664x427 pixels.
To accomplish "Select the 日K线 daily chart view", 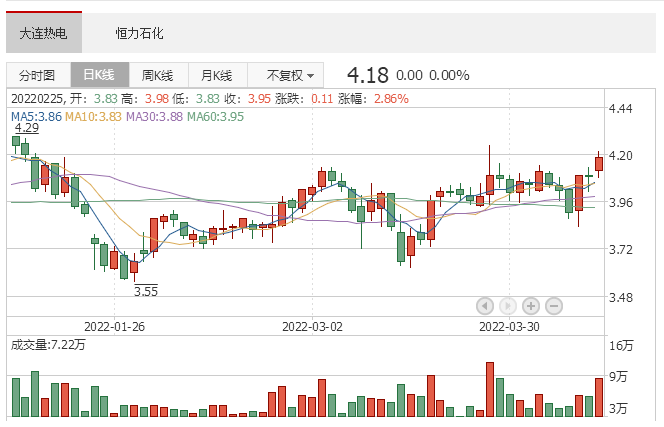I will pos(100,75).
